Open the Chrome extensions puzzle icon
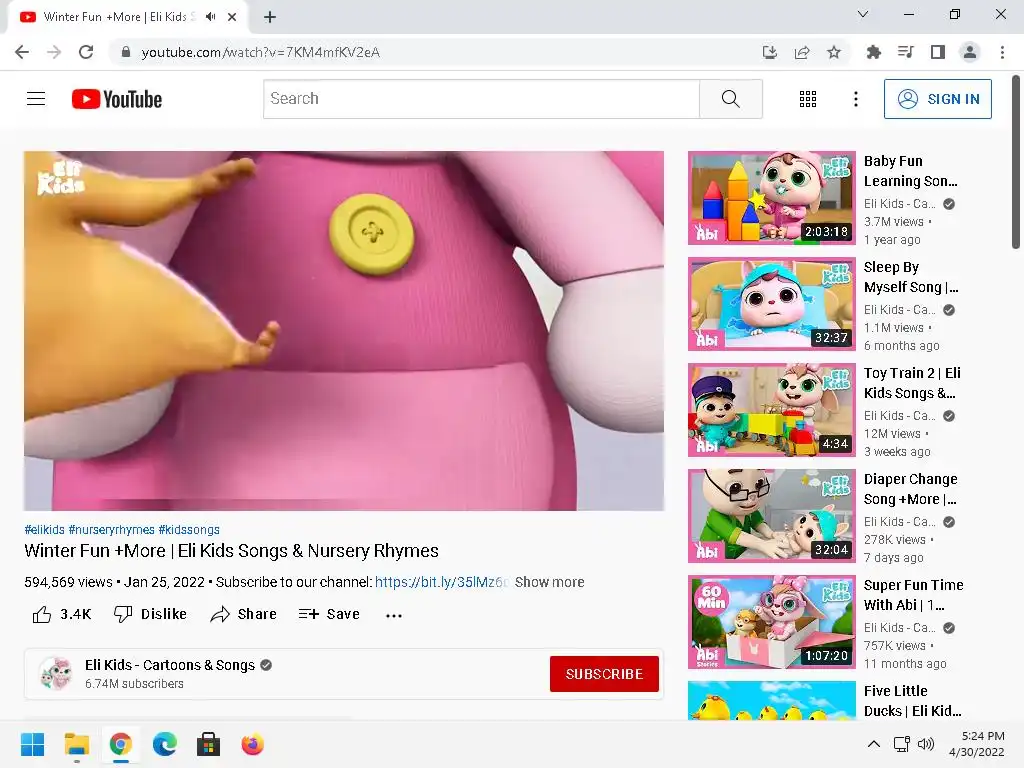This screenshot has width=1024, height=768. pos(873,52)
